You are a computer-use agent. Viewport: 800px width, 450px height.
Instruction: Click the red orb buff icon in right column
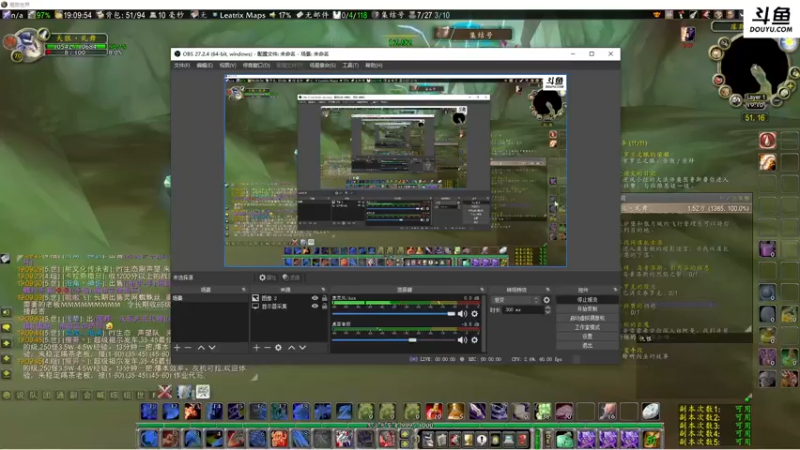coord(767,140)
